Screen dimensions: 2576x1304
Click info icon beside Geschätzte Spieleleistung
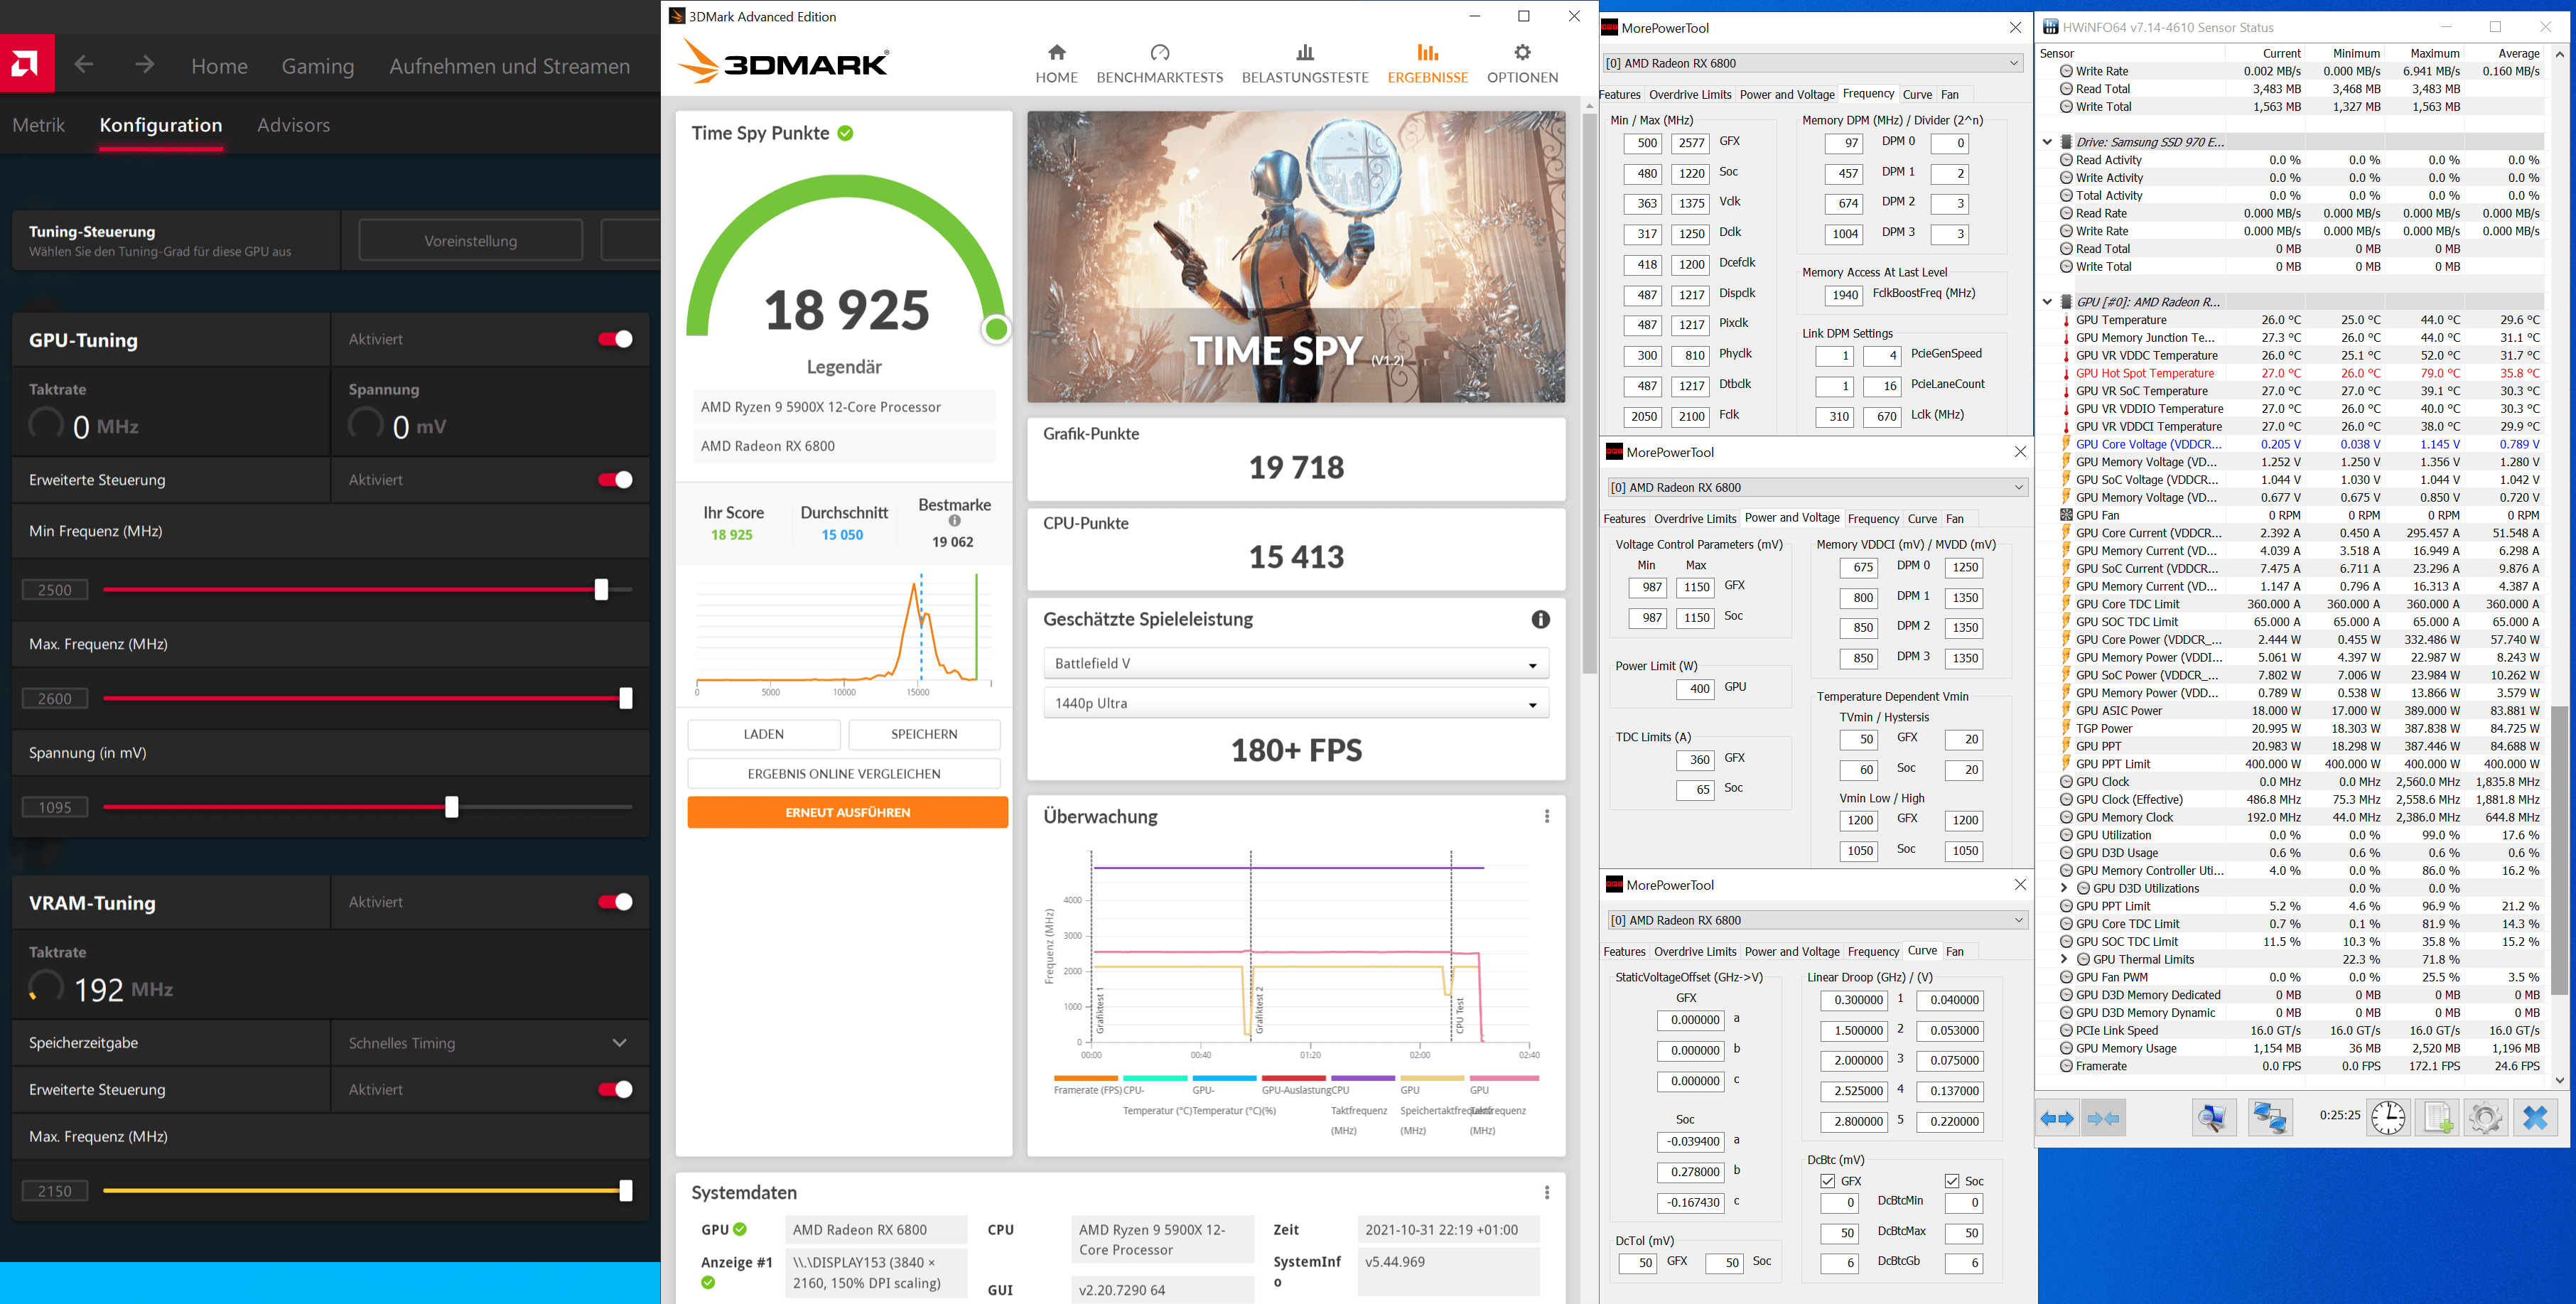point(1540,620)
